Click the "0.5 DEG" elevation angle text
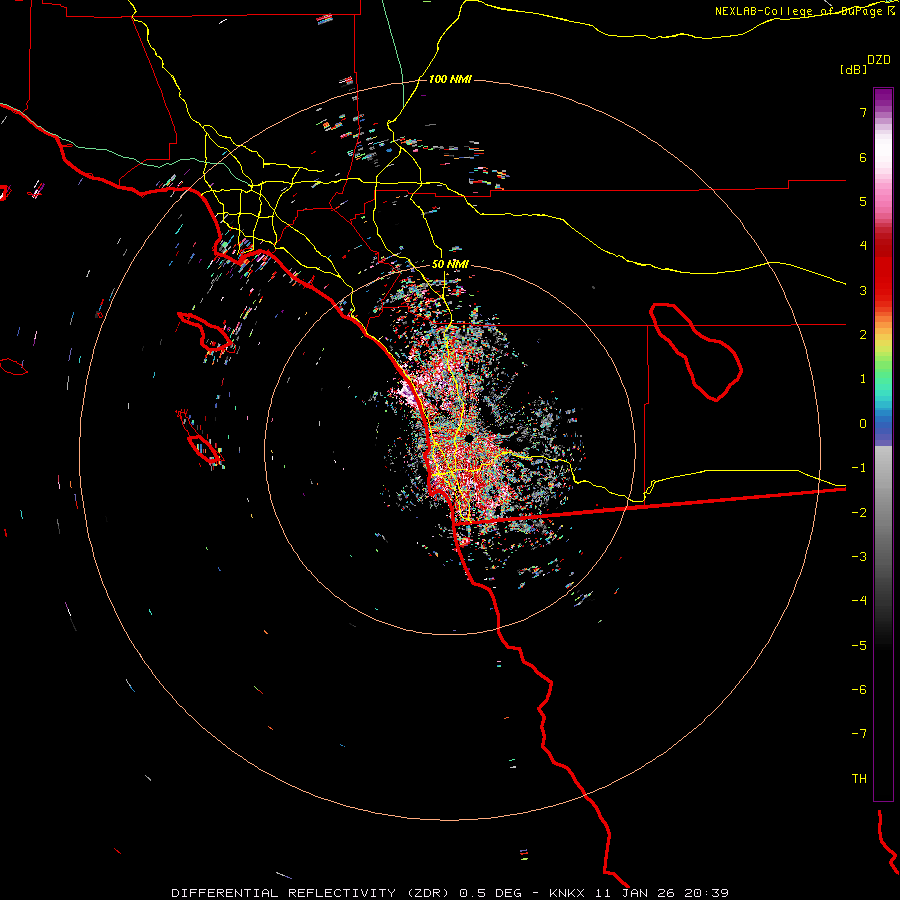The width and height of the screenshot is (900, 900). pyautogui.click(x=490, y=893)
